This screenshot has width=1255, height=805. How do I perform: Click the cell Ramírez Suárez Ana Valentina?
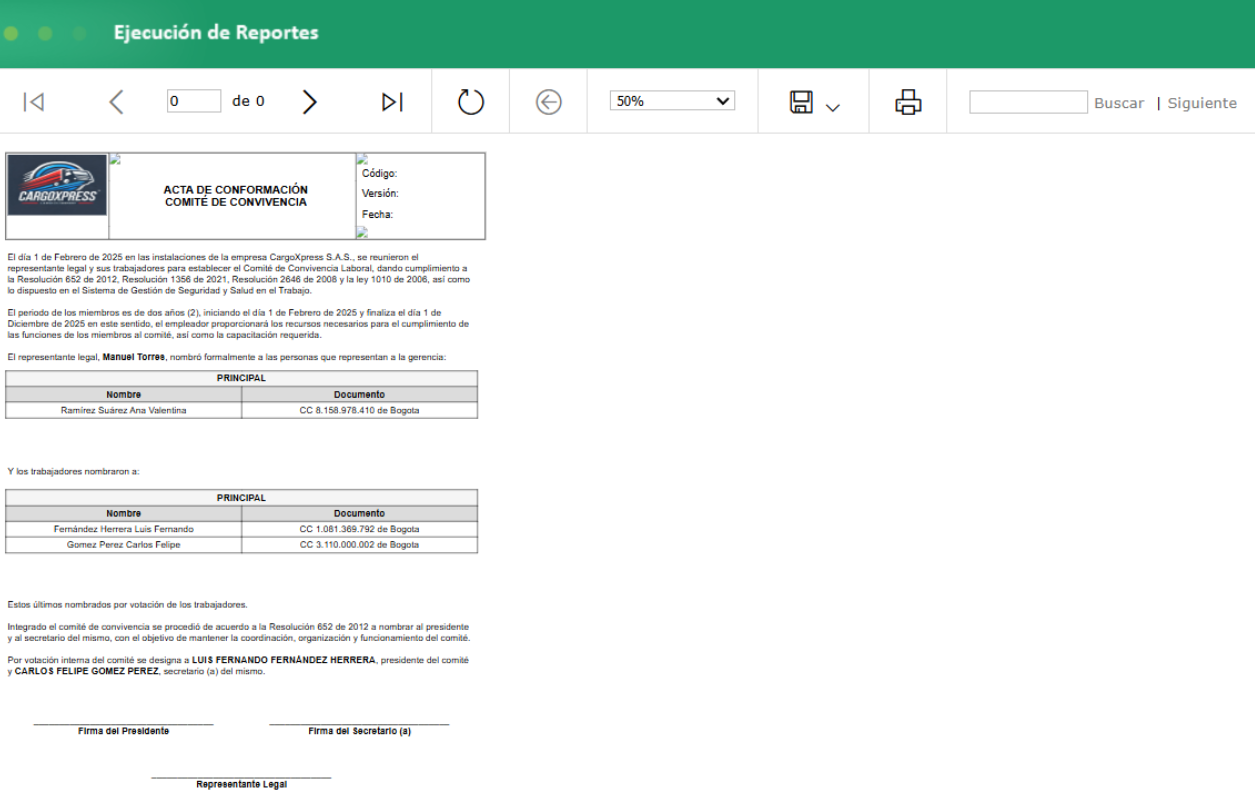123,410
